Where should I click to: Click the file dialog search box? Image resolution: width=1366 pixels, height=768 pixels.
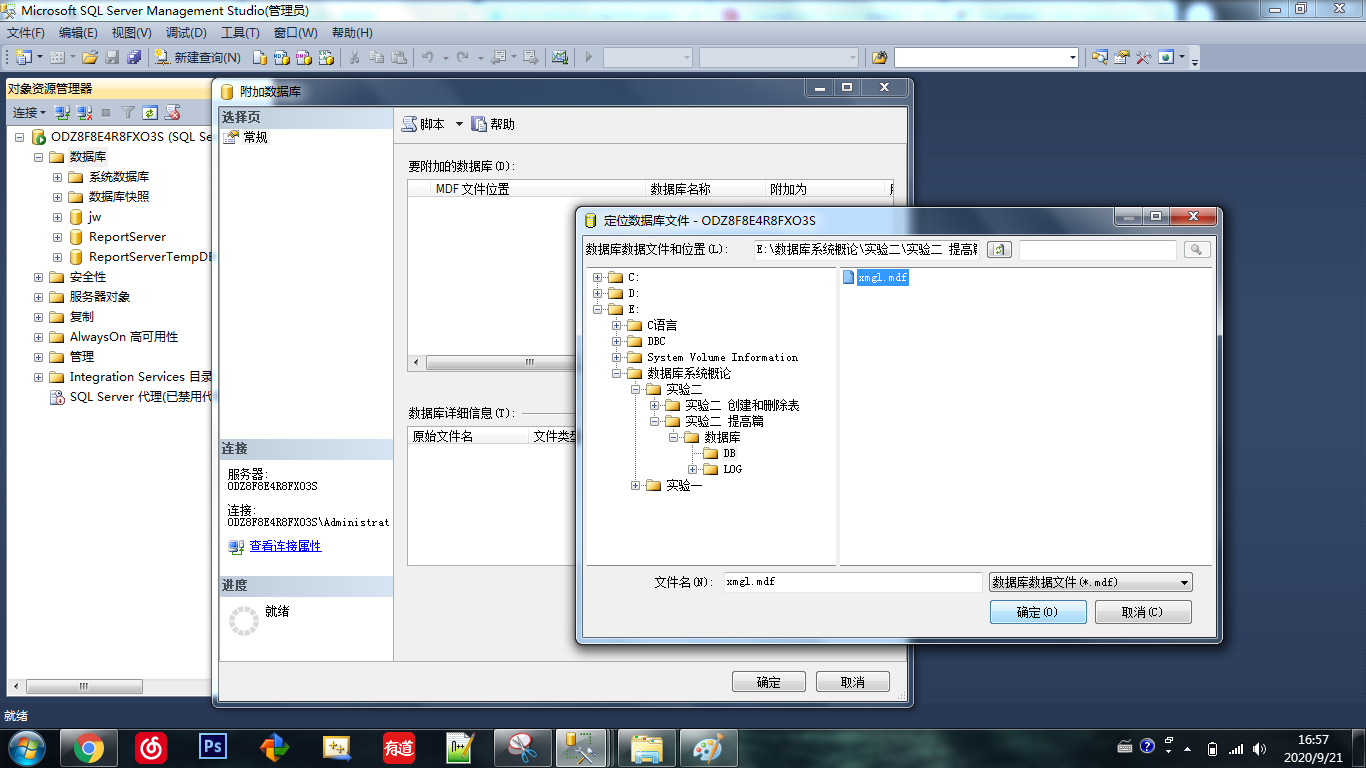1098,250
